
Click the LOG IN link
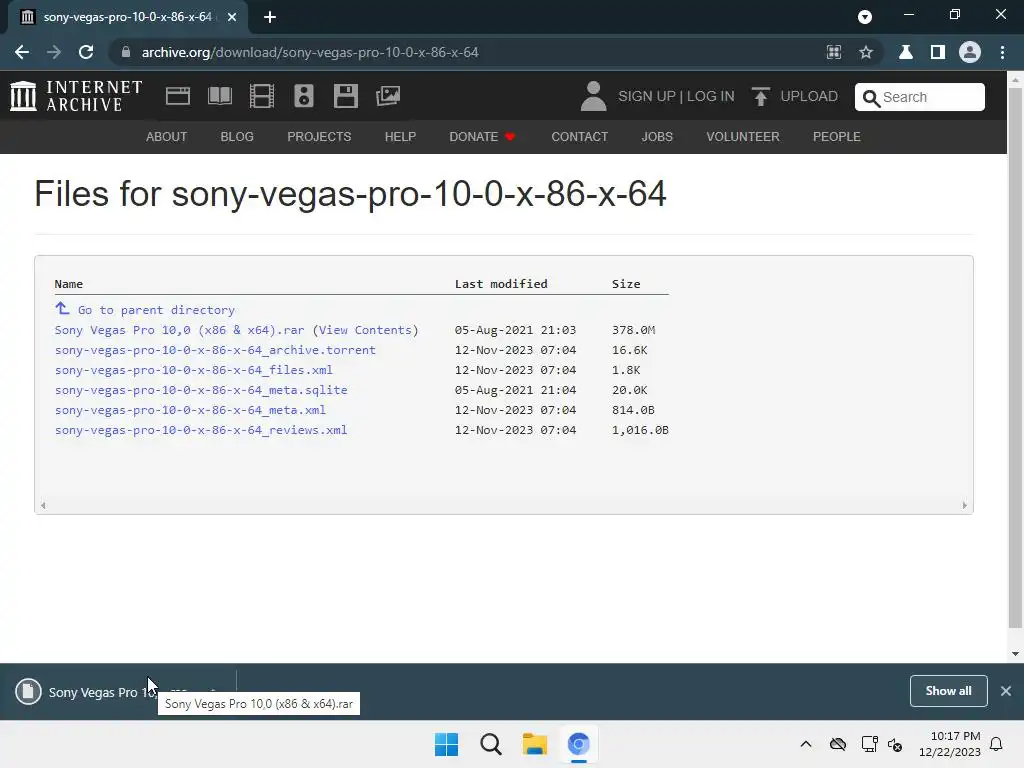711,96
